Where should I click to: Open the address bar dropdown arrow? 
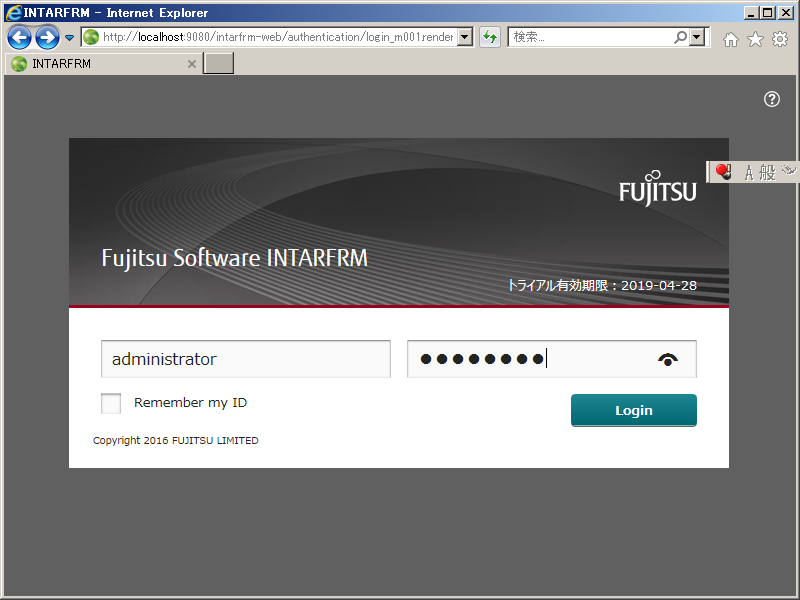click(462, 37)
